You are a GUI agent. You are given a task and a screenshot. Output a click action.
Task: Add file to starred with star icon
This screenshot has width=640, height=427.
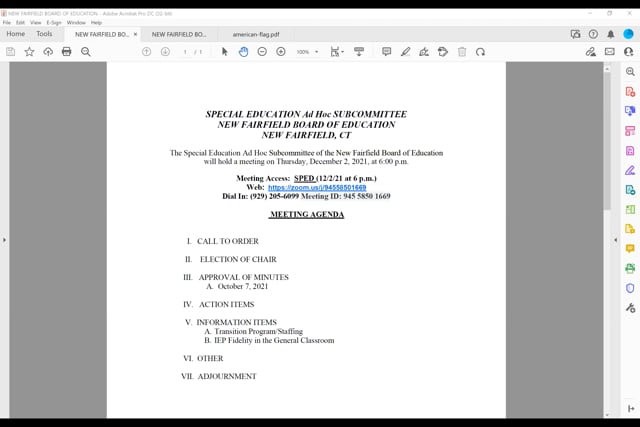coord(29,52)
